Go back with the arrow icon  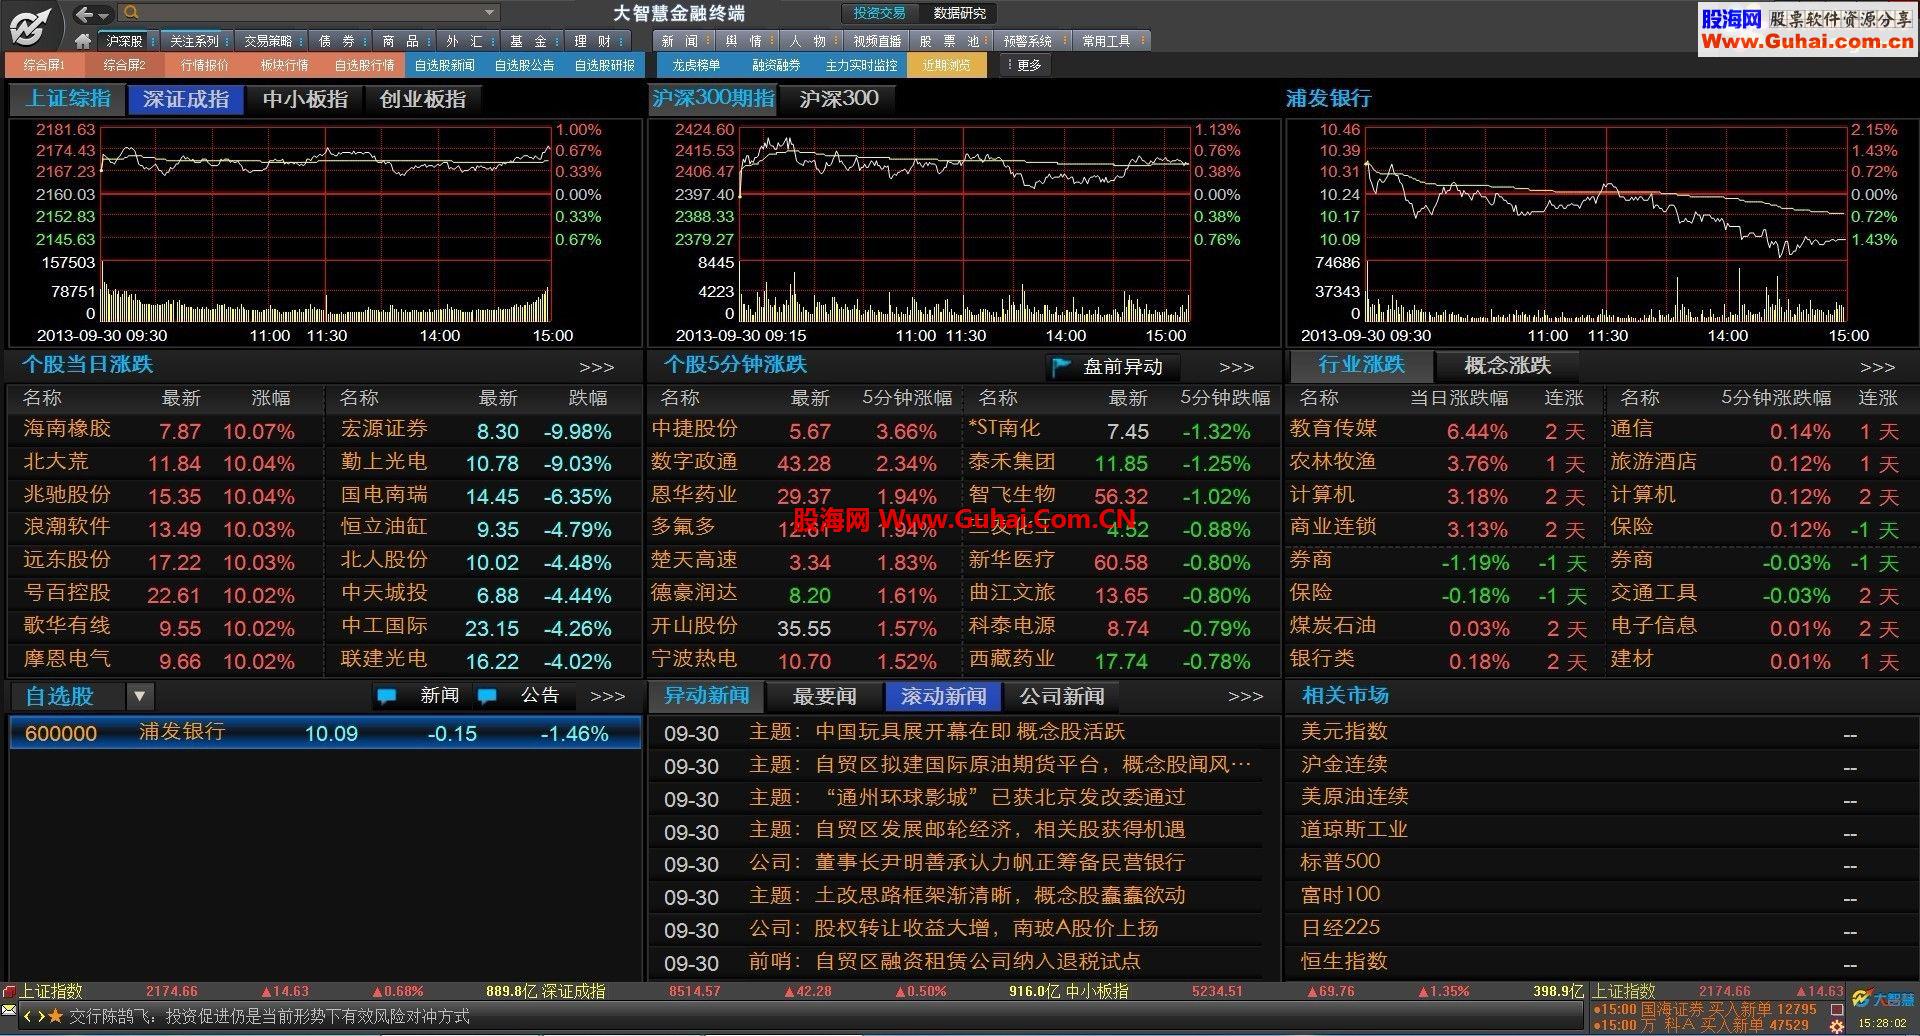coord(85,14)
